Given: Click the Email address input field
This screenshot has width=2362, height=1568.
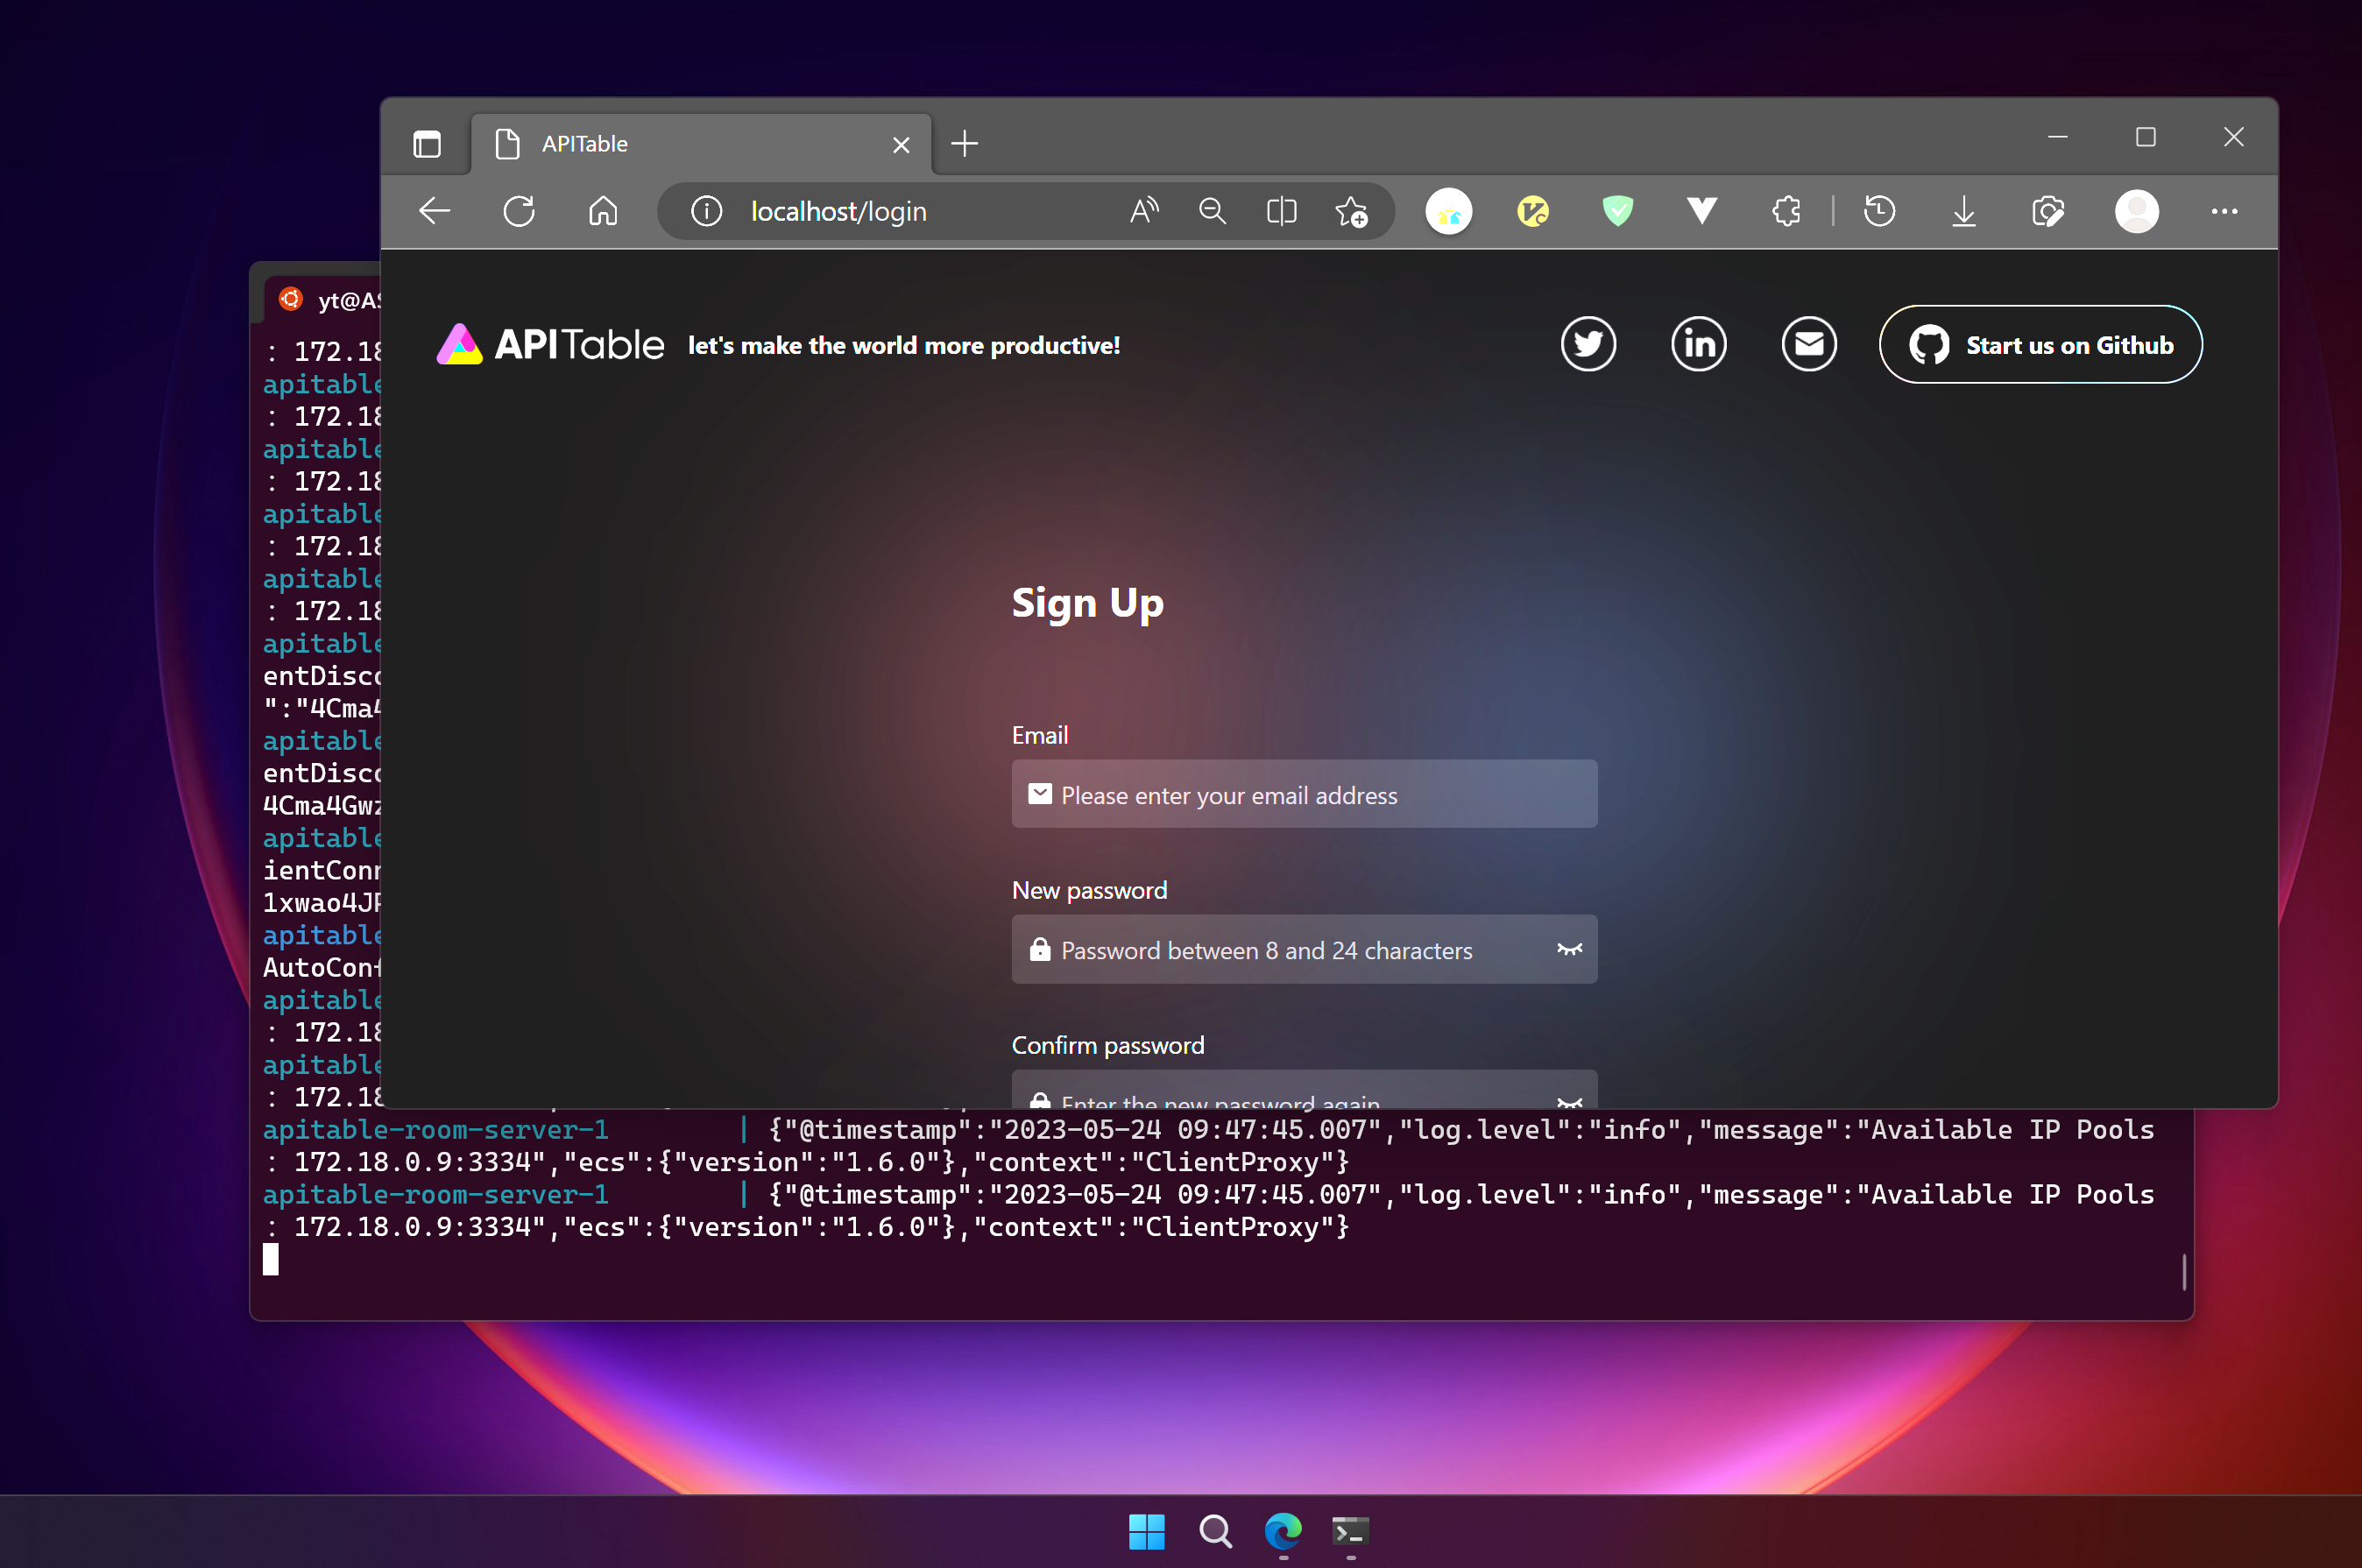Looking at the screenshot, I should [1304, 795].
